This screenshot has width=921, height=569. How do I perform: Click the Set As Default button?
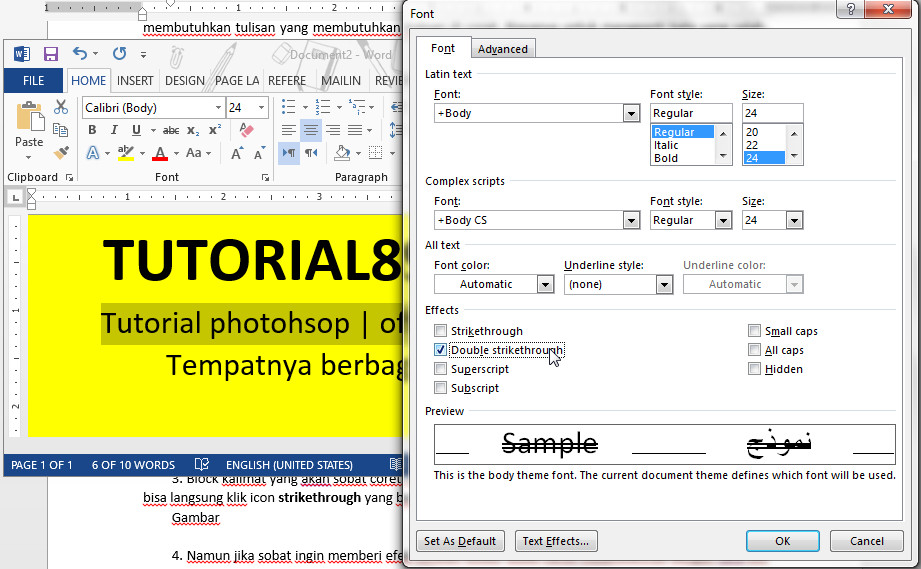pyautogui.click(x=460, y=541)
